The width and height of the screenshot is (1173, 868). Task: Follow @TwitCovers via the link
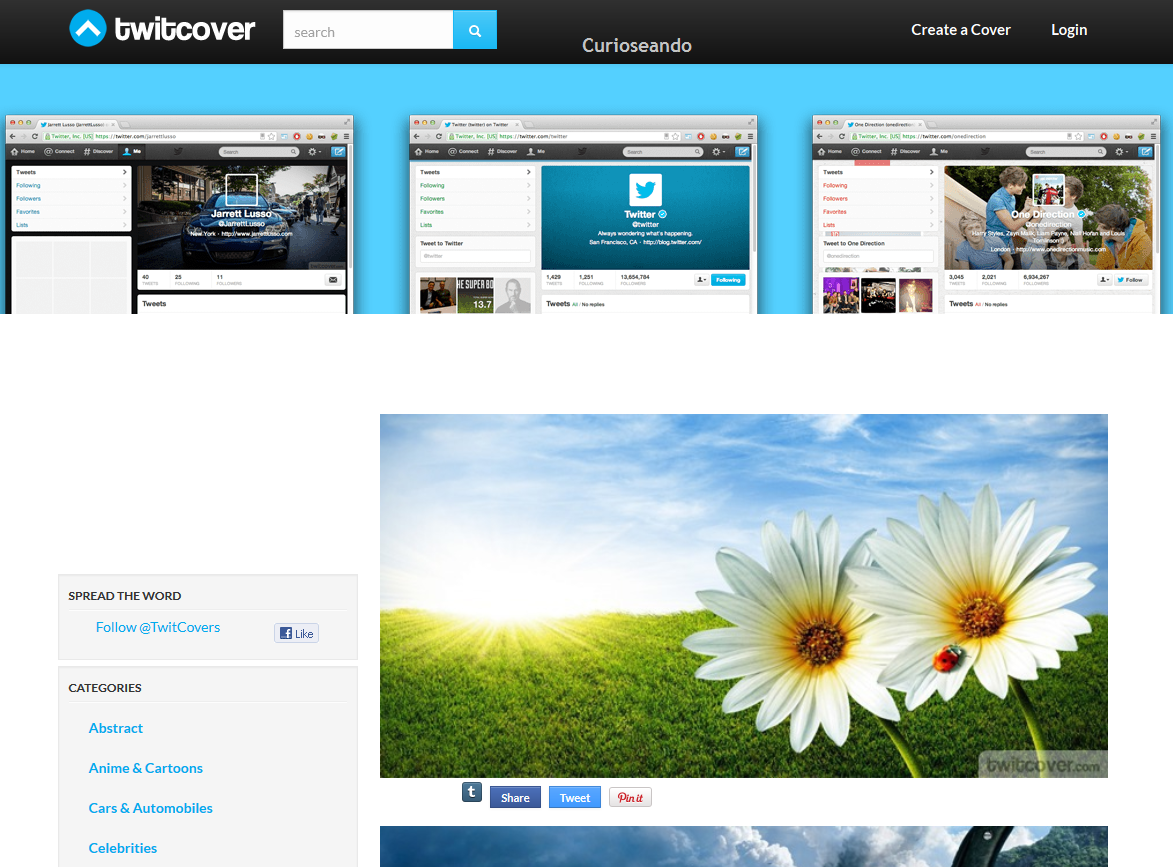(x=157, y=627)
